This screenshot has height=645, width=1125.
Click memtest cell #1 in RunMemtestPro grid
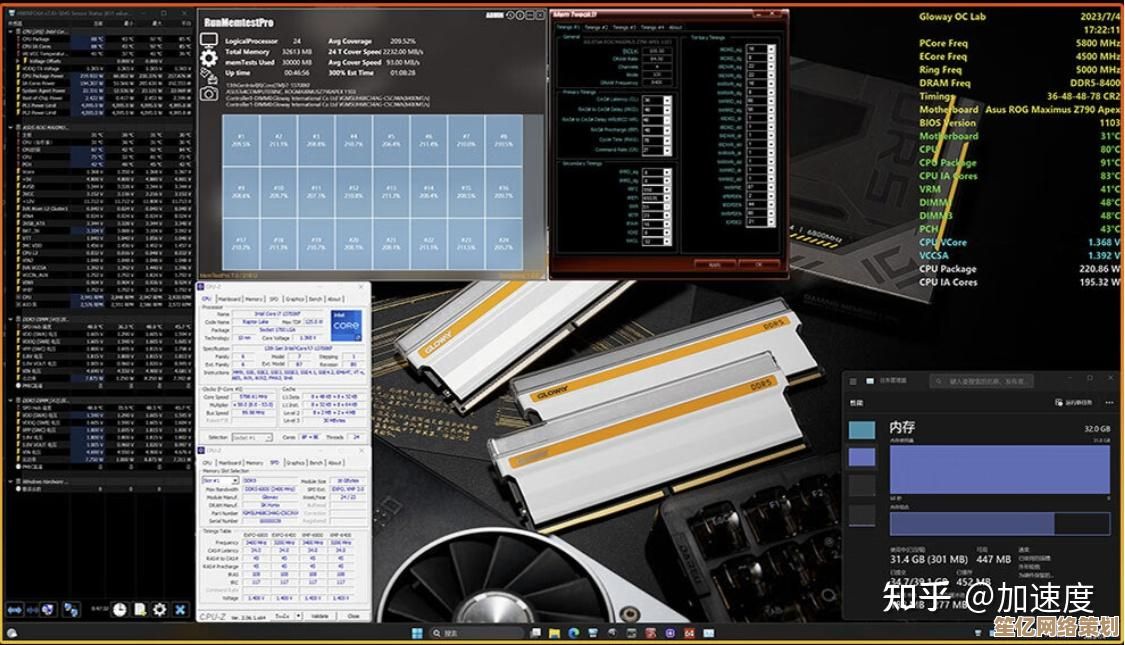point(241,141)
